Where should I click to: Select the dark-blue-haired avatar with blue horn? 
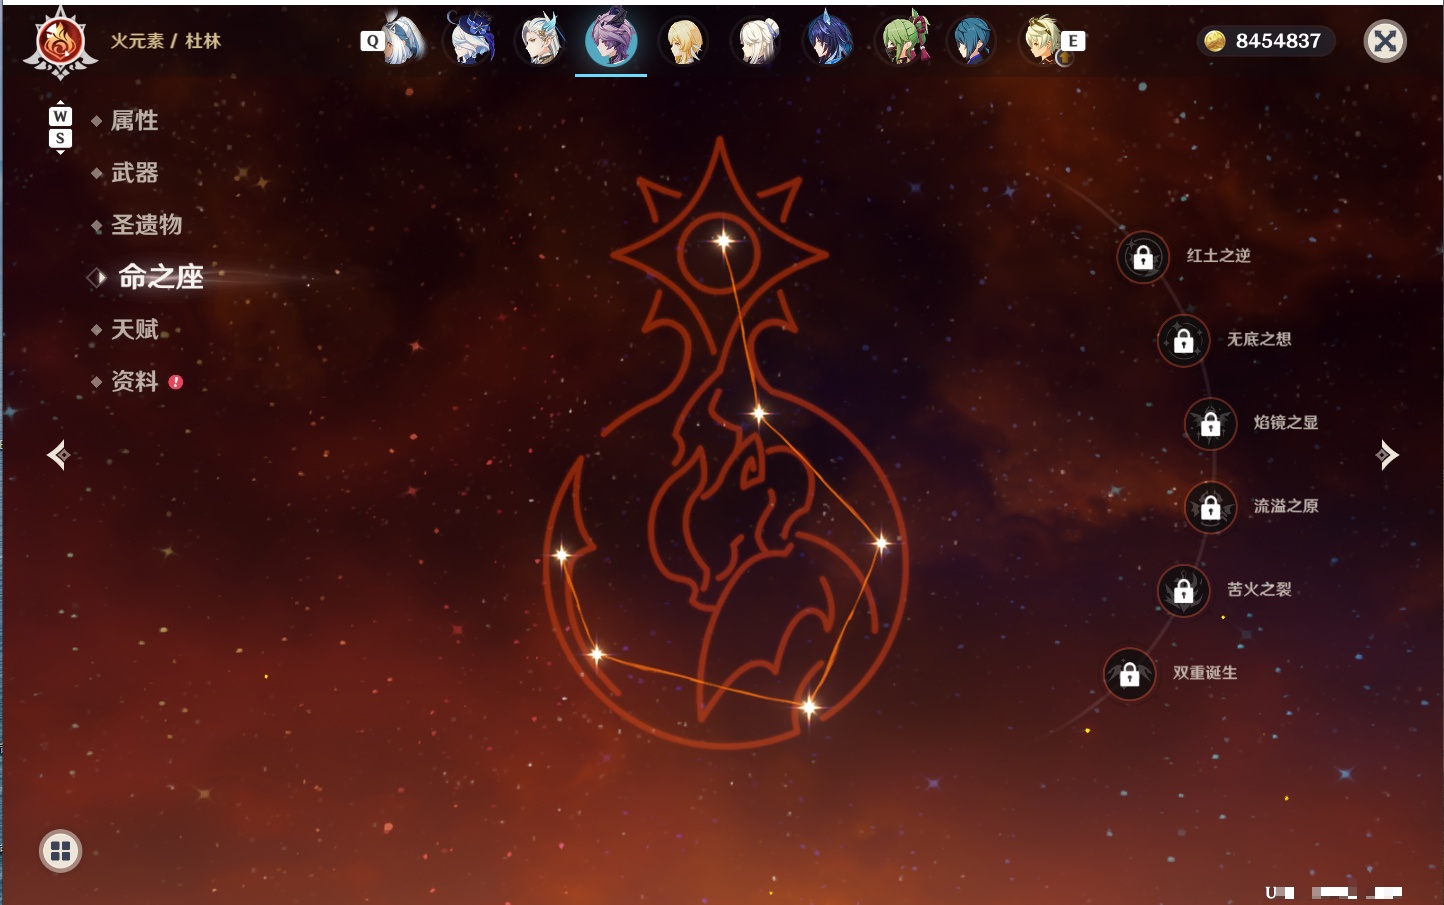click(829, 40)
